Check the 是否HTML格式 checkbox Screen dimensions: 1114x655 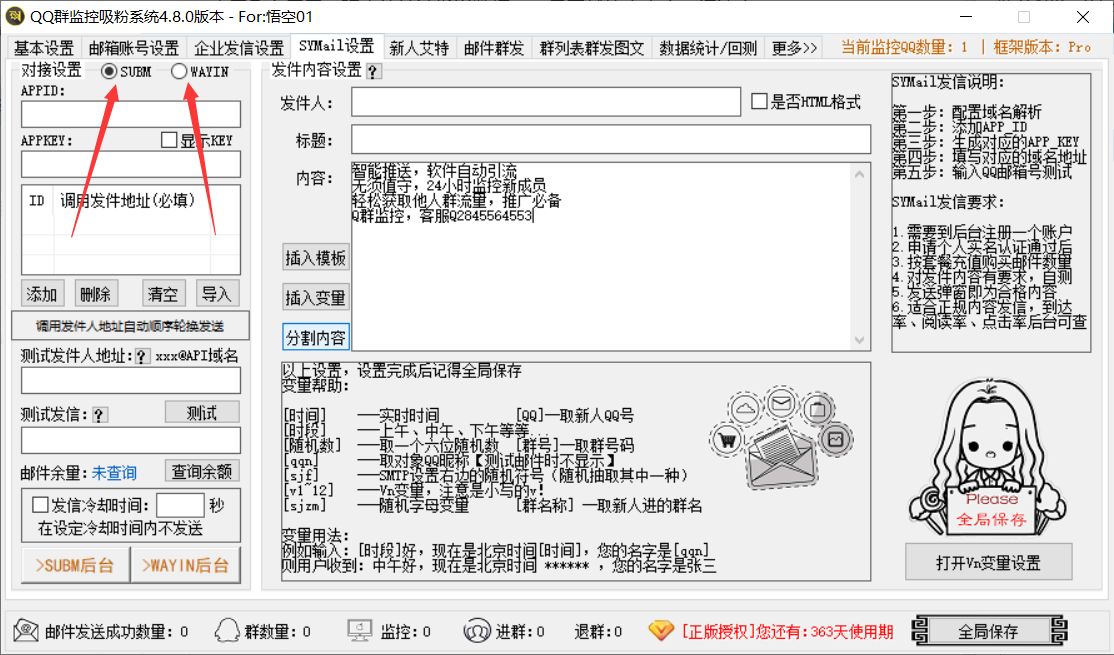759,102
